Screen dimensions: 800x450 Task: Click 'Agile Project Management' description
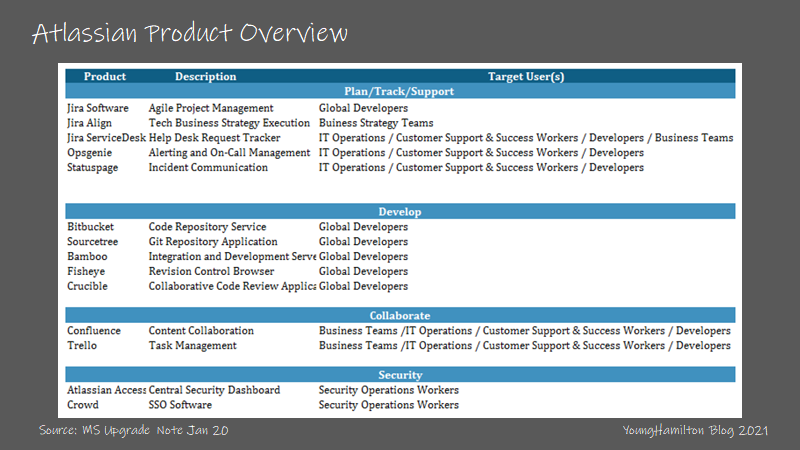[x=211, y=108]
